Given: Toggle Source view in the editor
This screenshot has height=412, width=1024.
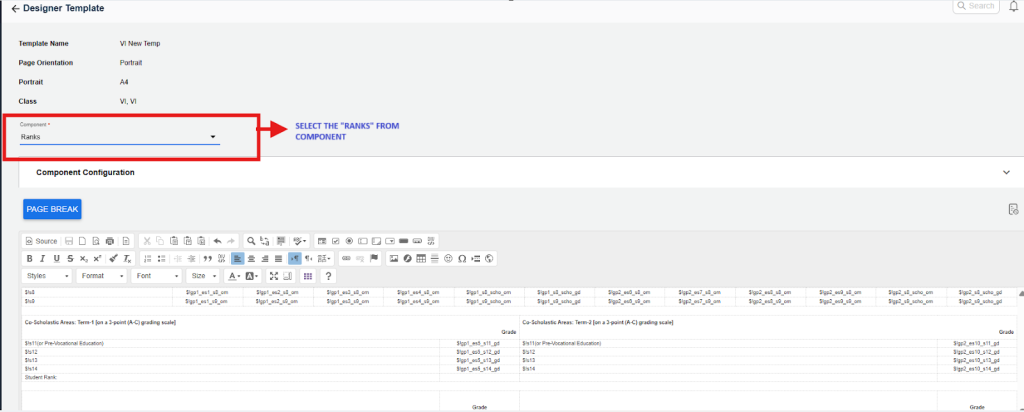Looking at the screenshot, I should coord(41,241).
